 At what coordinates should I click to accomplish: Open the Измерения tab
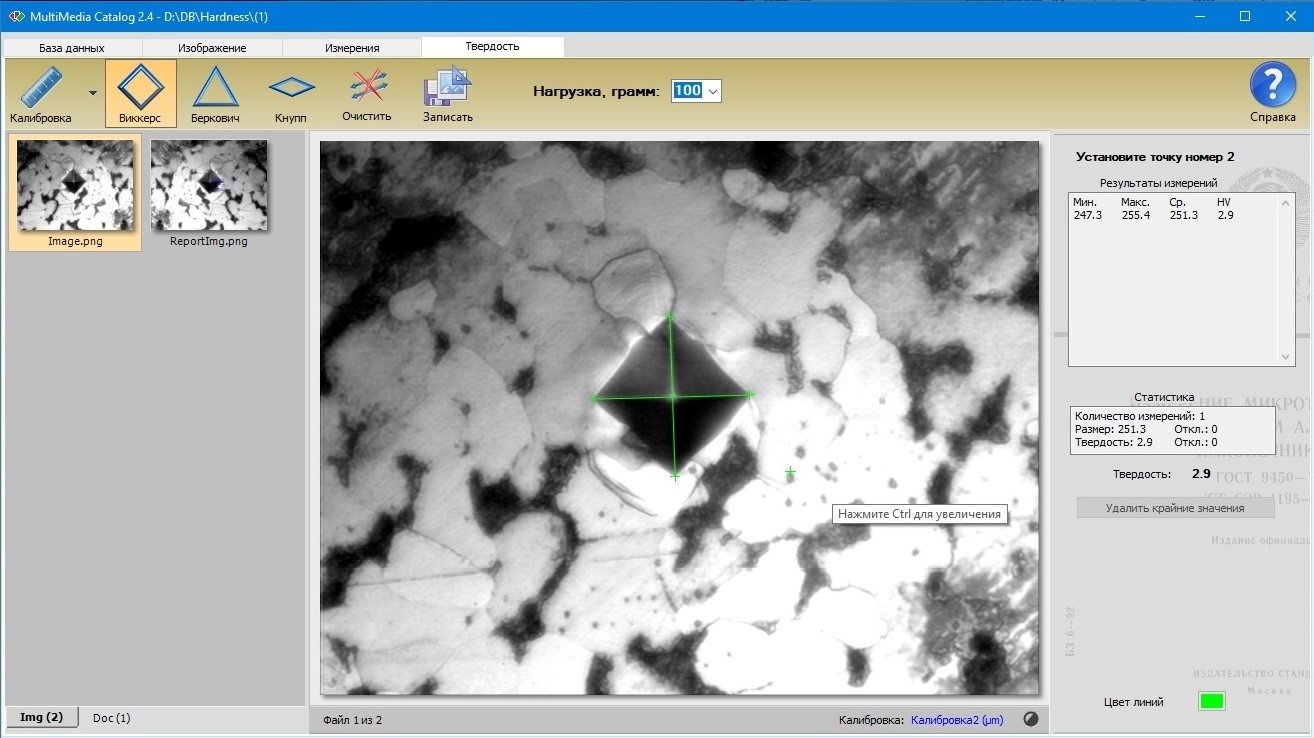(x=352, y=47)
